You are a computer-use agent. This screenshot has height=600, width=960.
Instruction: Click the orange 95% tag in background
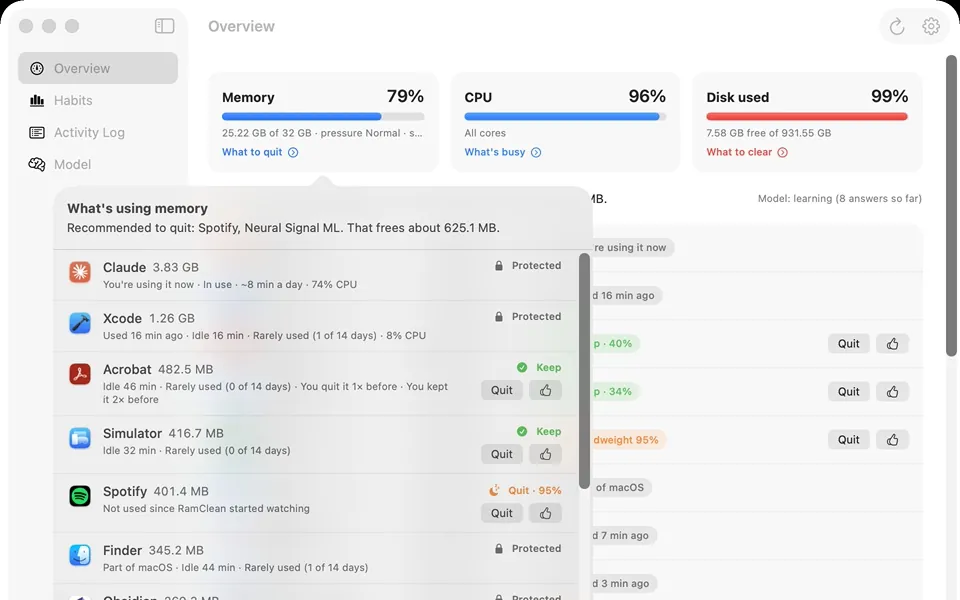[x=627, y=440]
